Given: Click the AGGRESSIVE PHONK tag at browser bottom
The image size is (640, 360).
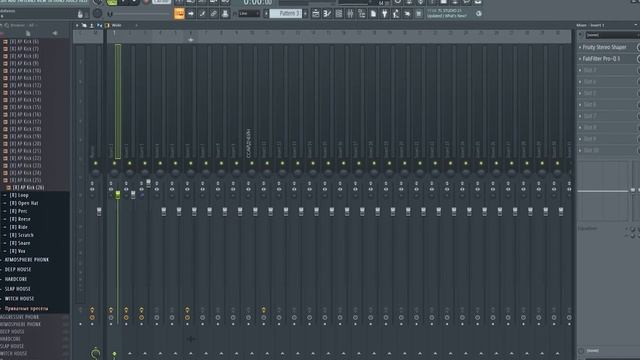Looking at the screenshot, I should (x=20, y=317).
